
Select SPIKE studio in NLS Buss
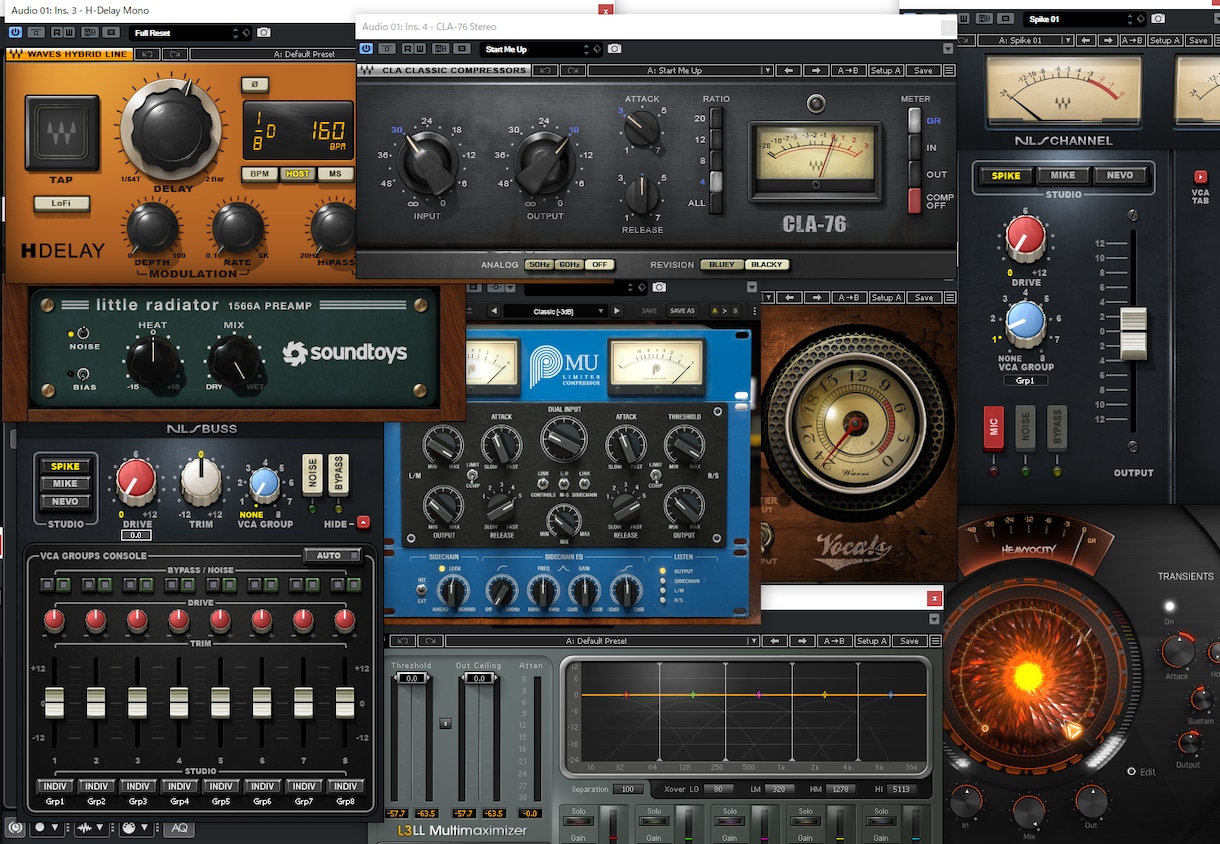click(64, 467)
